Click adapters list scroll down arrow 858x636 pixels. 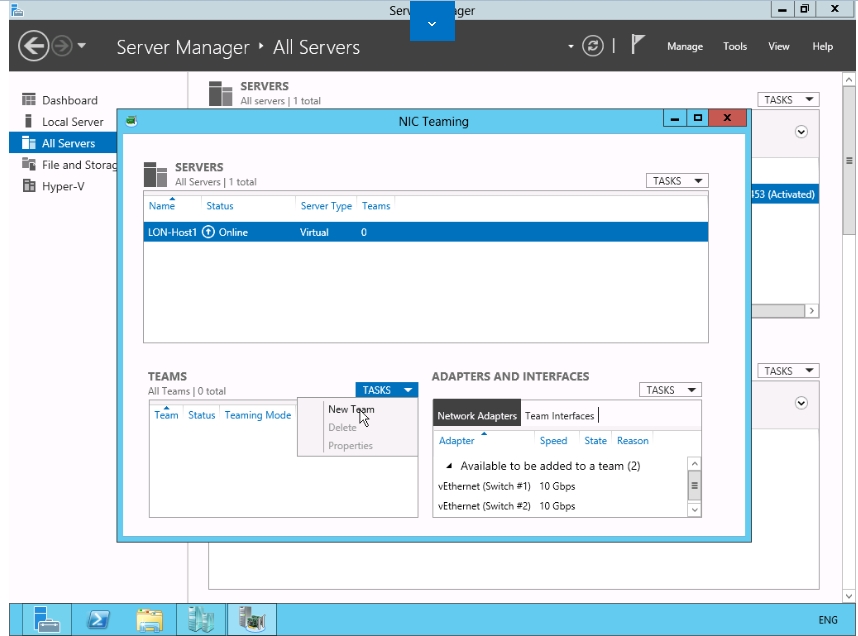click(694, 510)
